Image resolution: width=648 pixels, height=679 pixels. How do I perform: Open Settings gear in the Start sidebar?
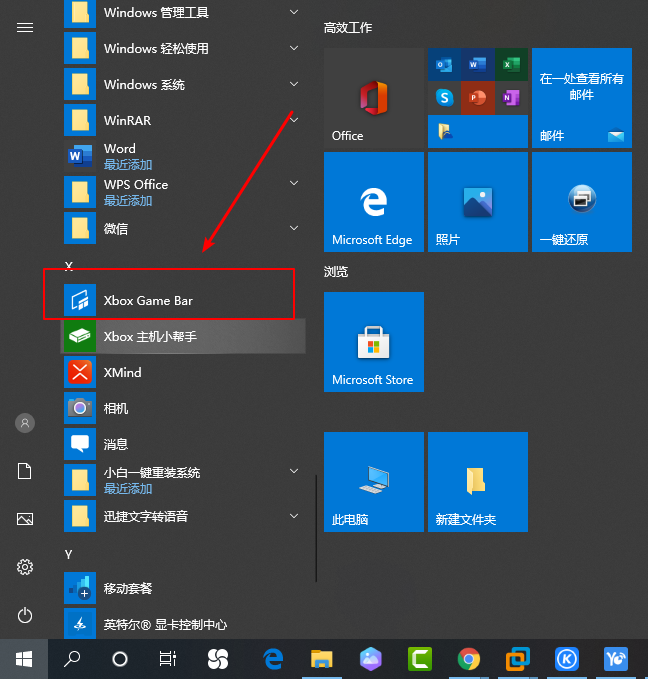(x=25, y=567)
